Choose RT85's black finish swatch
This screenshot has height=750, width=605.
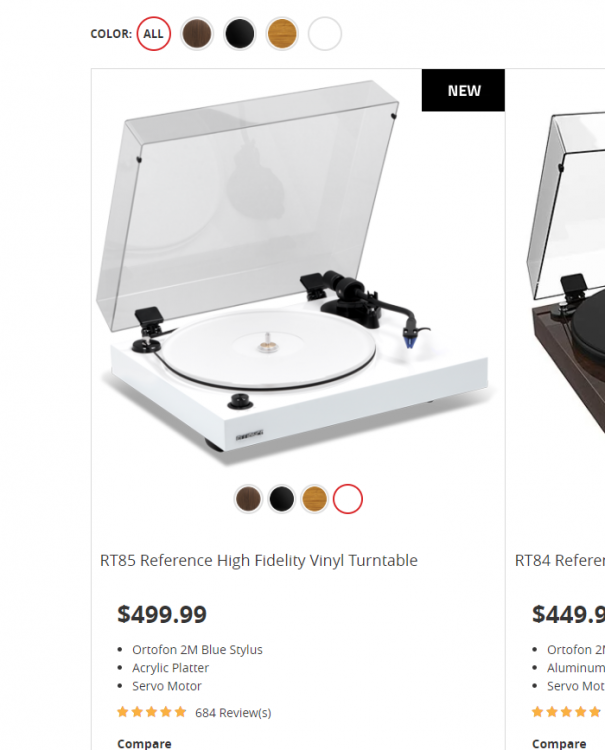[x=282, y=498]
